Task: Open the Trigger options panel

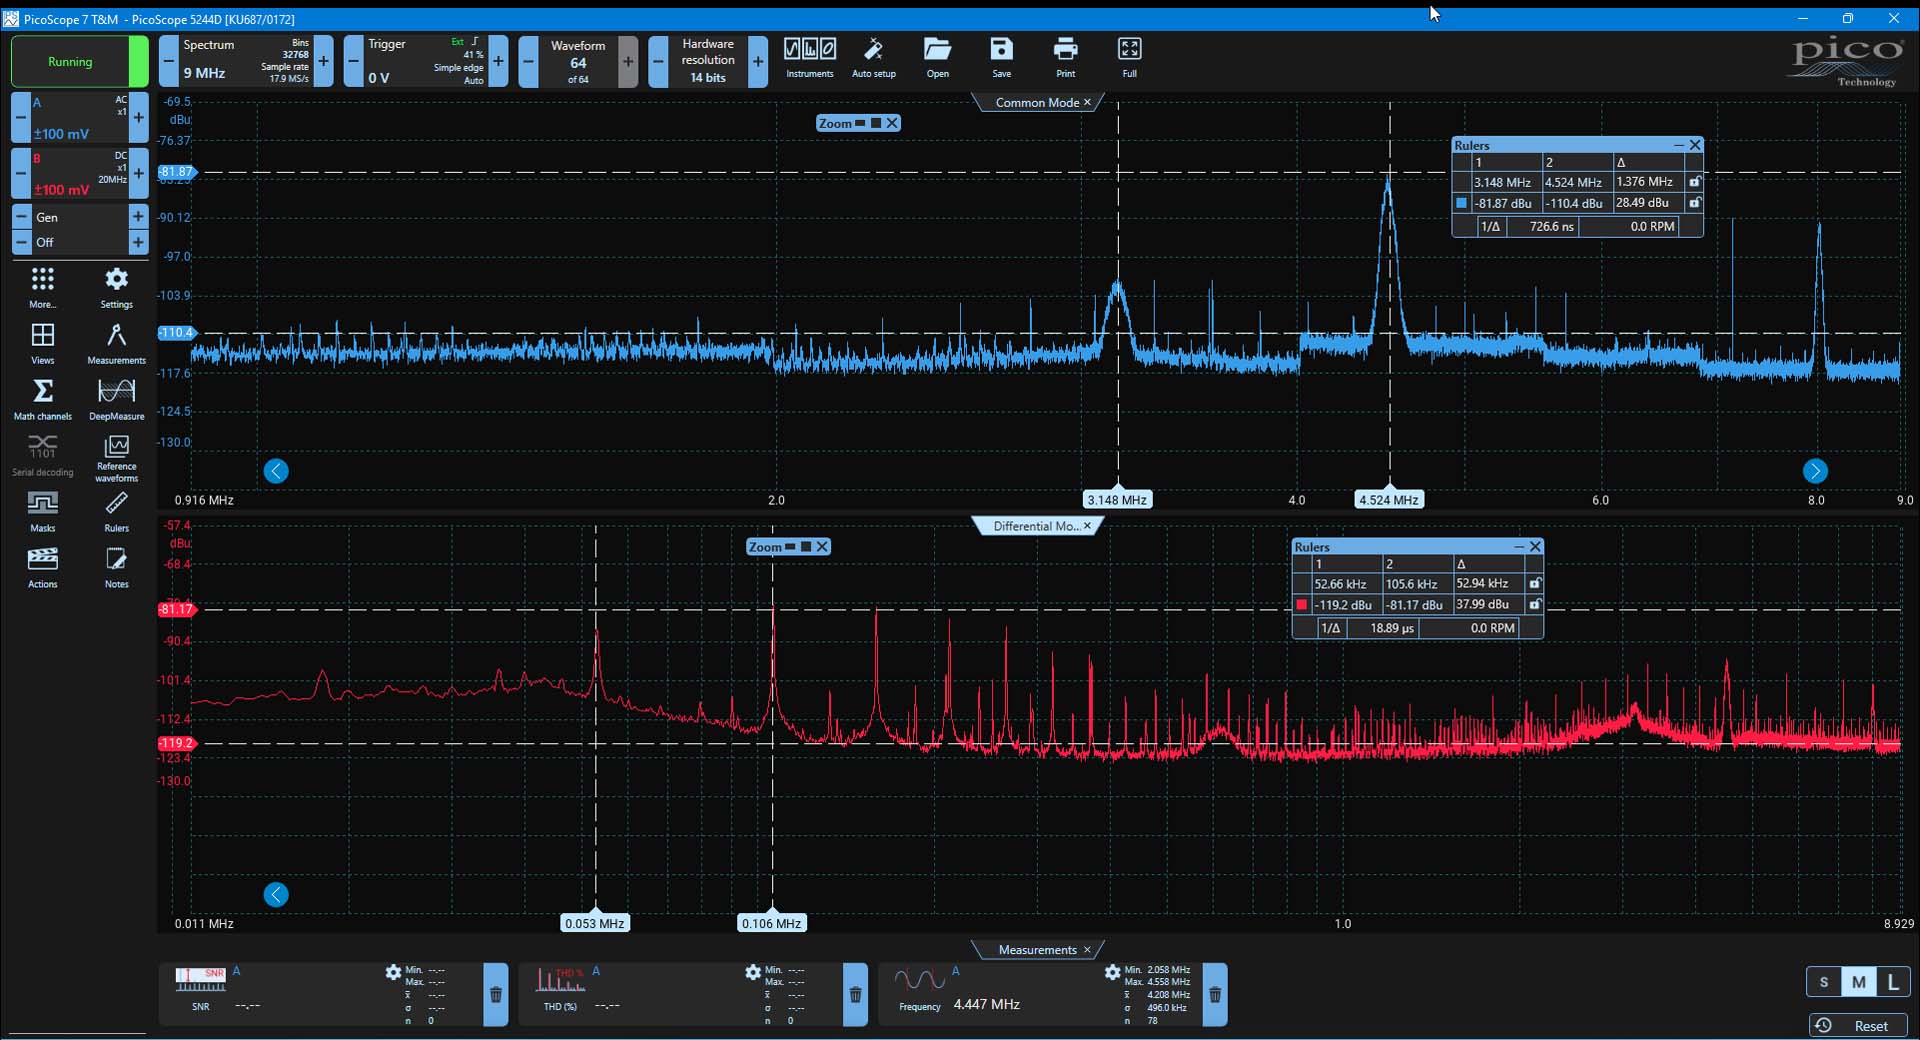Action: tap(425, 62)
